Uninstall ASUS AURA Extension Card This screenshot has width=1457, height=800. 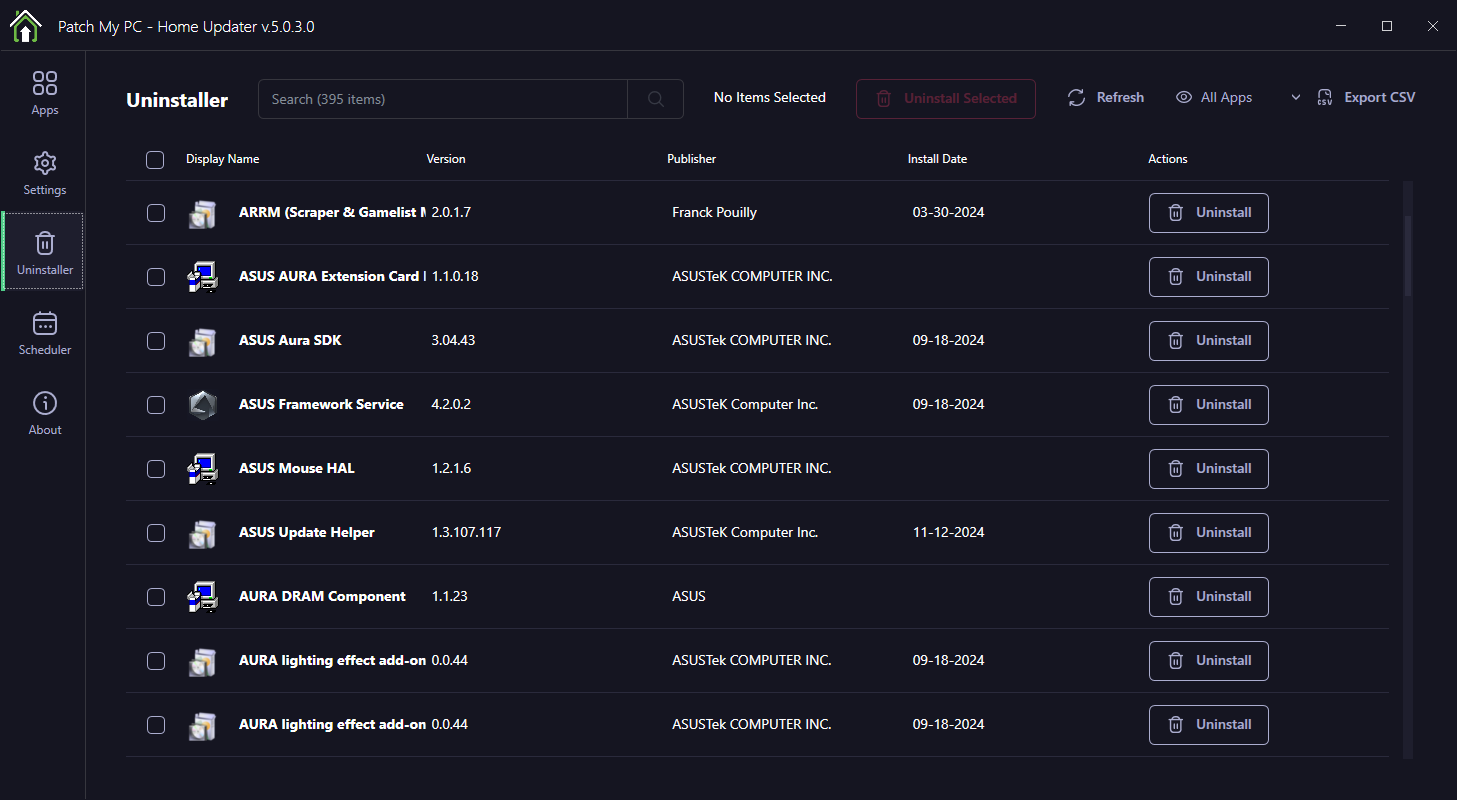[1209, 277]
